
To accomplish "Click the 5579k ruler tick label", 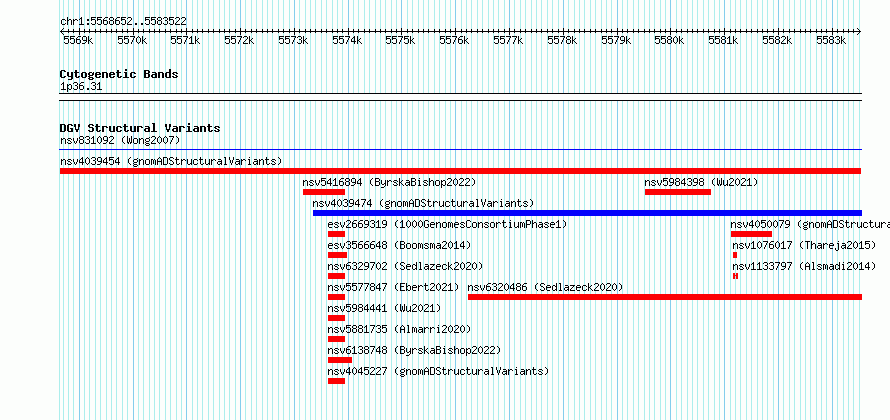I will point(616,41).
